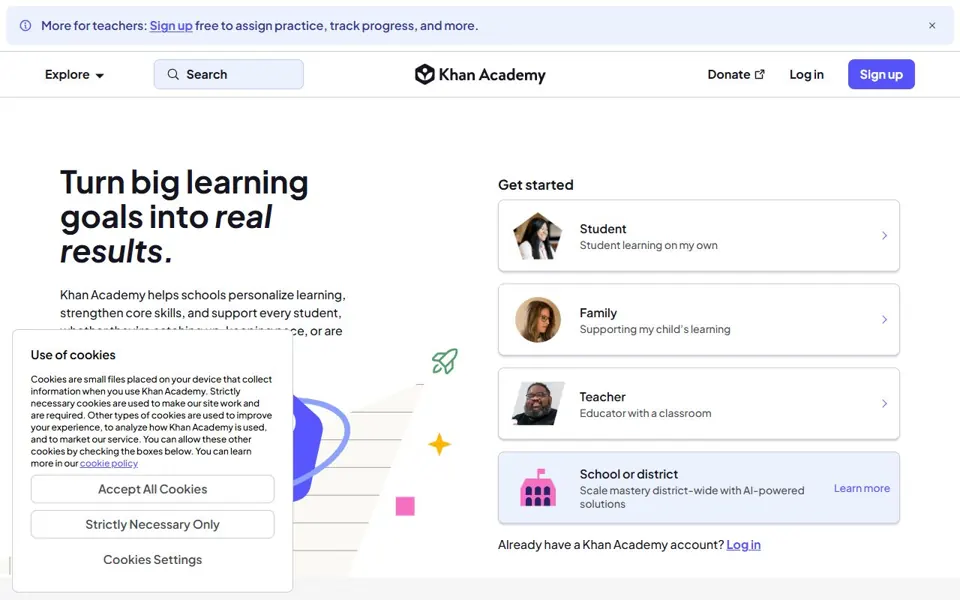Screen dimensions: 960x600
Task: Click the Student profile photo
Action: click(x=538, y=236)
